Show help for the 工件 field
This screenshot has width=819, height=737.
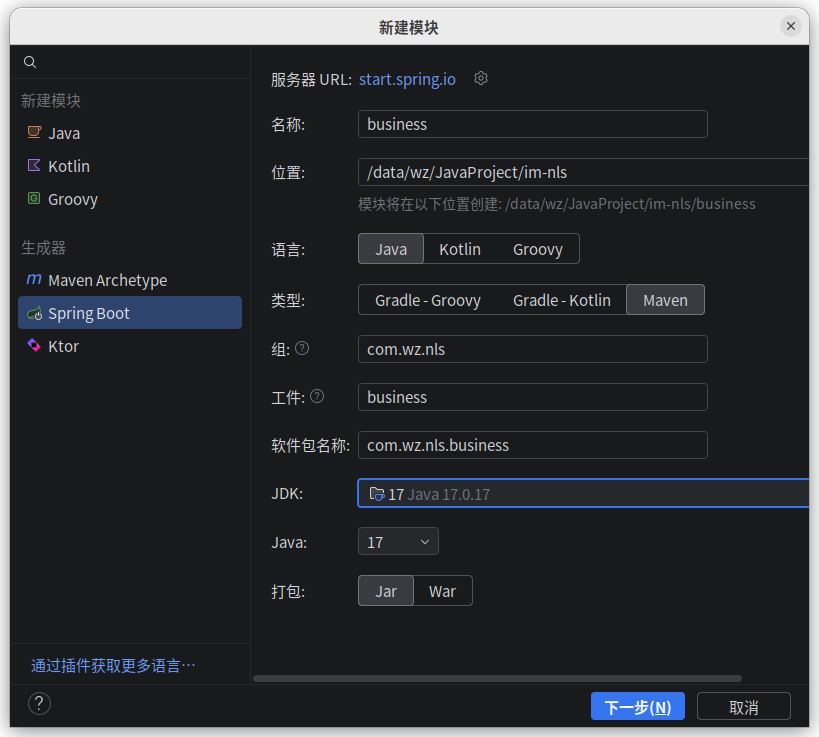pos(317,396)
